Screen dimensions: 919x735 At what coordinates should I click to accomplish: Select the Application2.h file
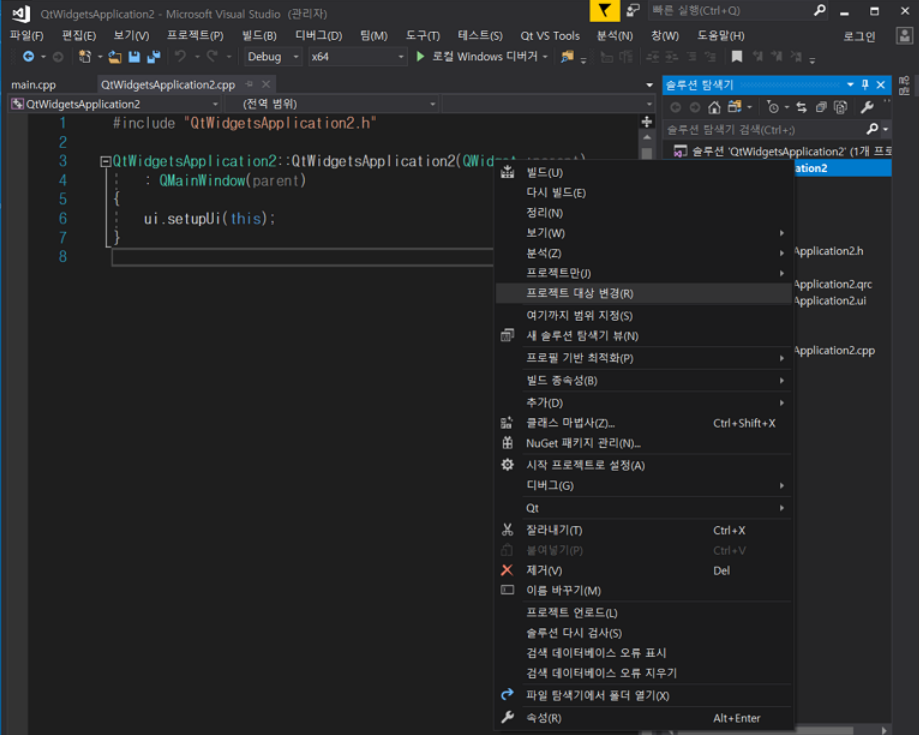click(x=829, y=251)
